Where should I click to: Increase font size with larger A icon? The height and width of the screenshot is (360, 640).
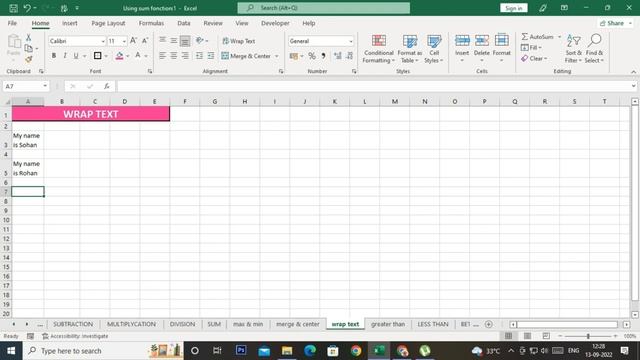click(x=133, y=41)
